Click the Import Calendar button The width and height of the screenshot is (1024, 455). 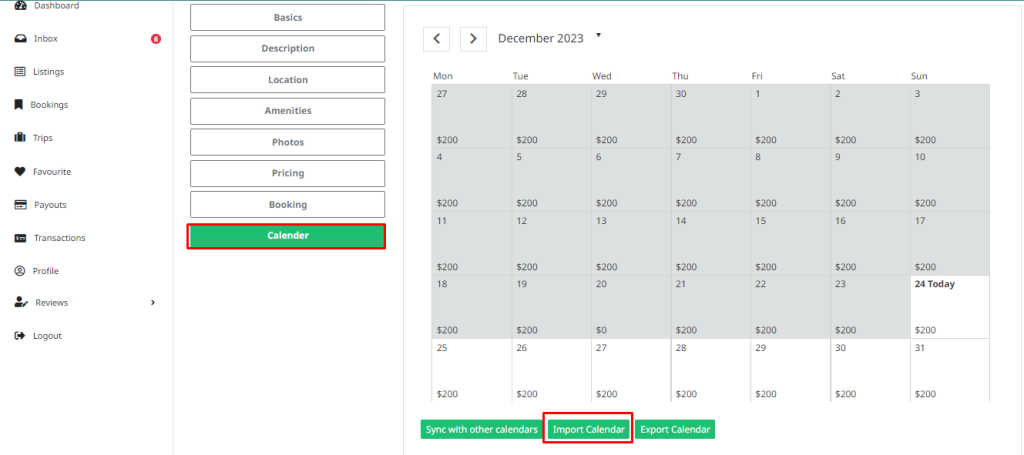pyautogui.click(x=589, y=429)
